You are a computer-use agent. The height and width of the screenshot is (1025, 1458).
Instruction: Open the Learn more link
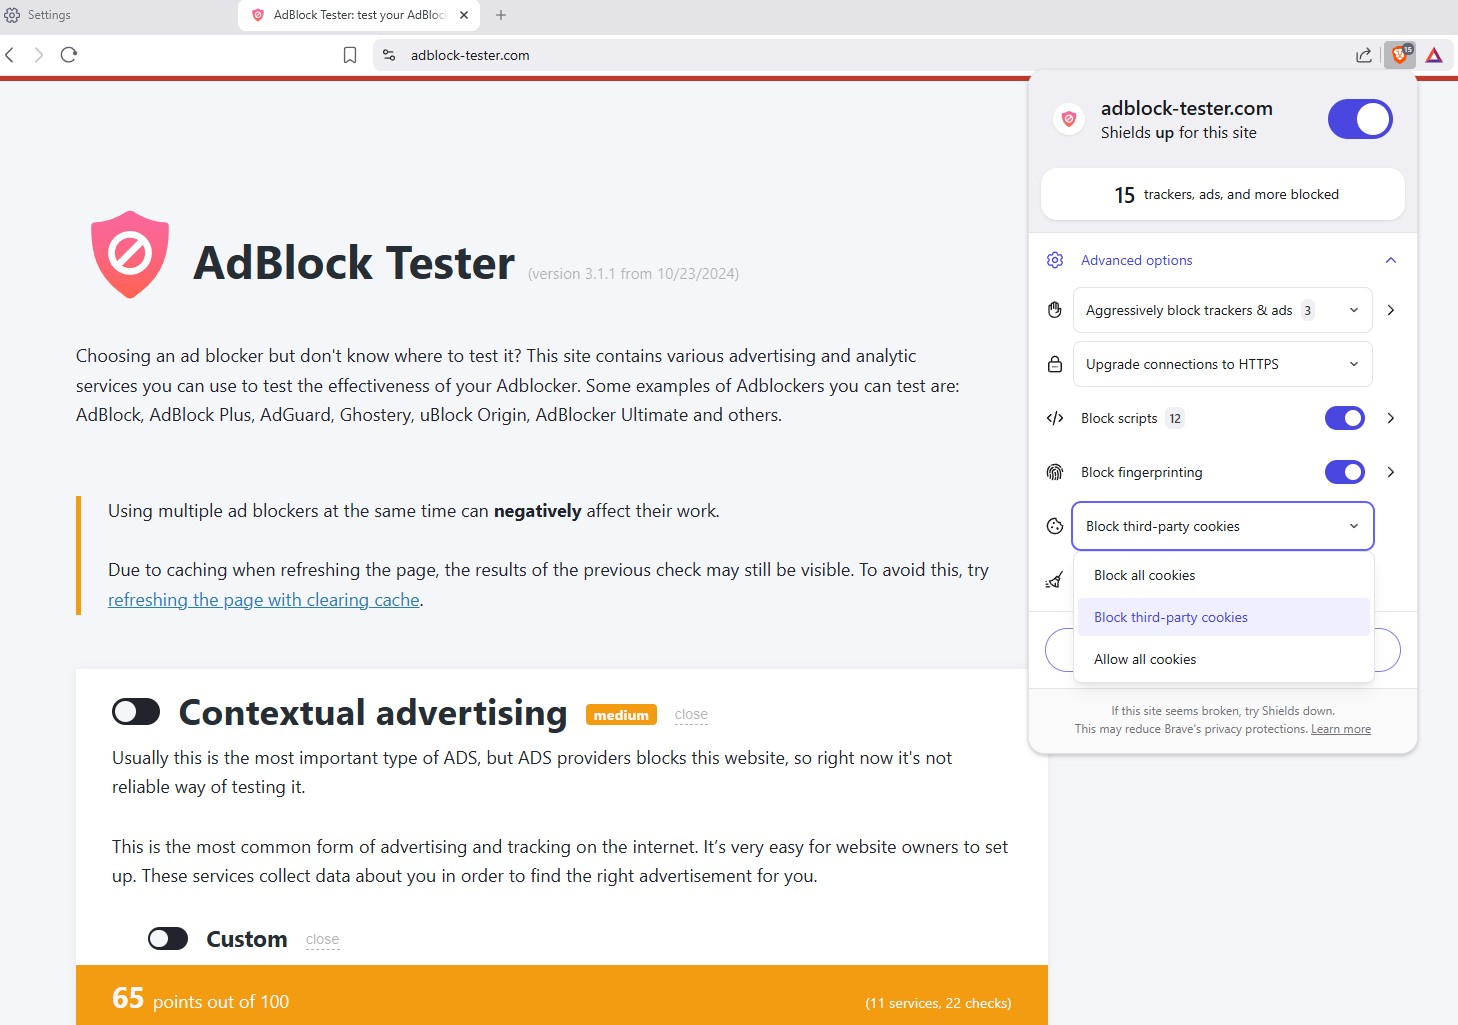click(x=1340, y=729)
